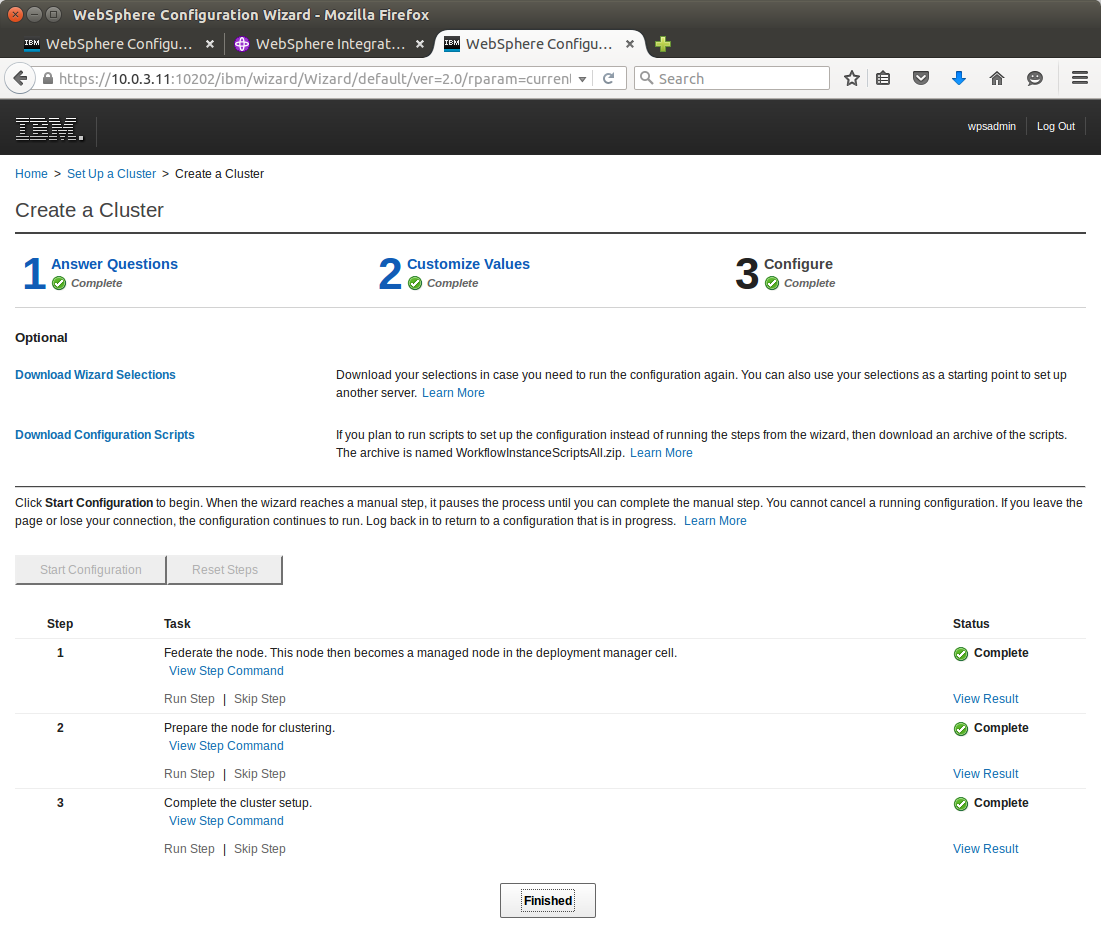
Task: Click the browser back arrow button
Action: point(20,78)
